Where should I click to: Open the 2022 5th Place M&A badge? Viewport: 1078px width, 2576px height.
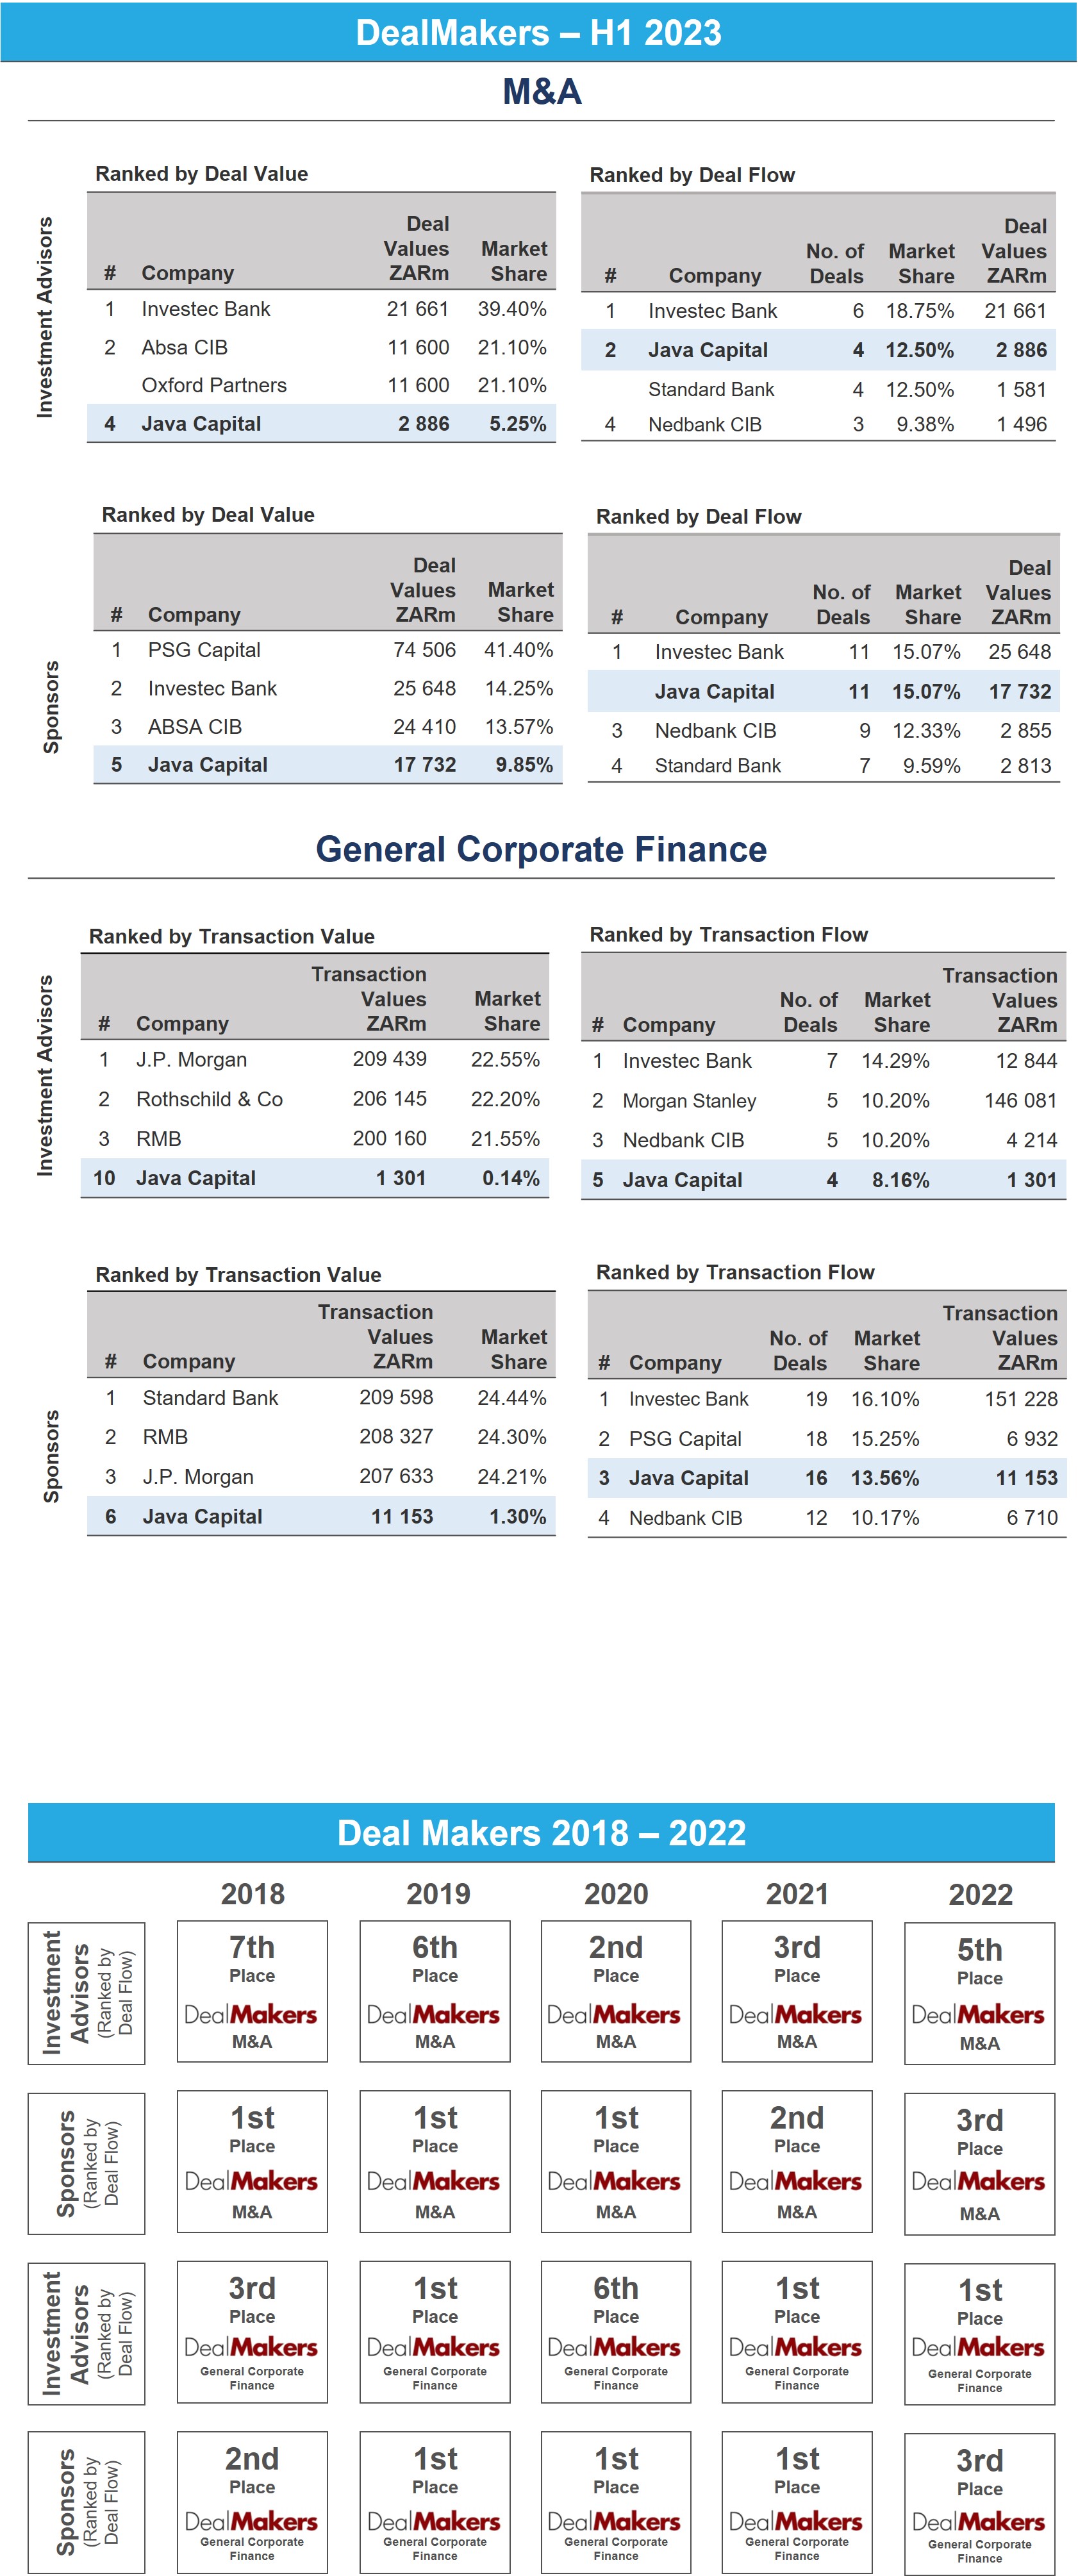(979, 1992)
